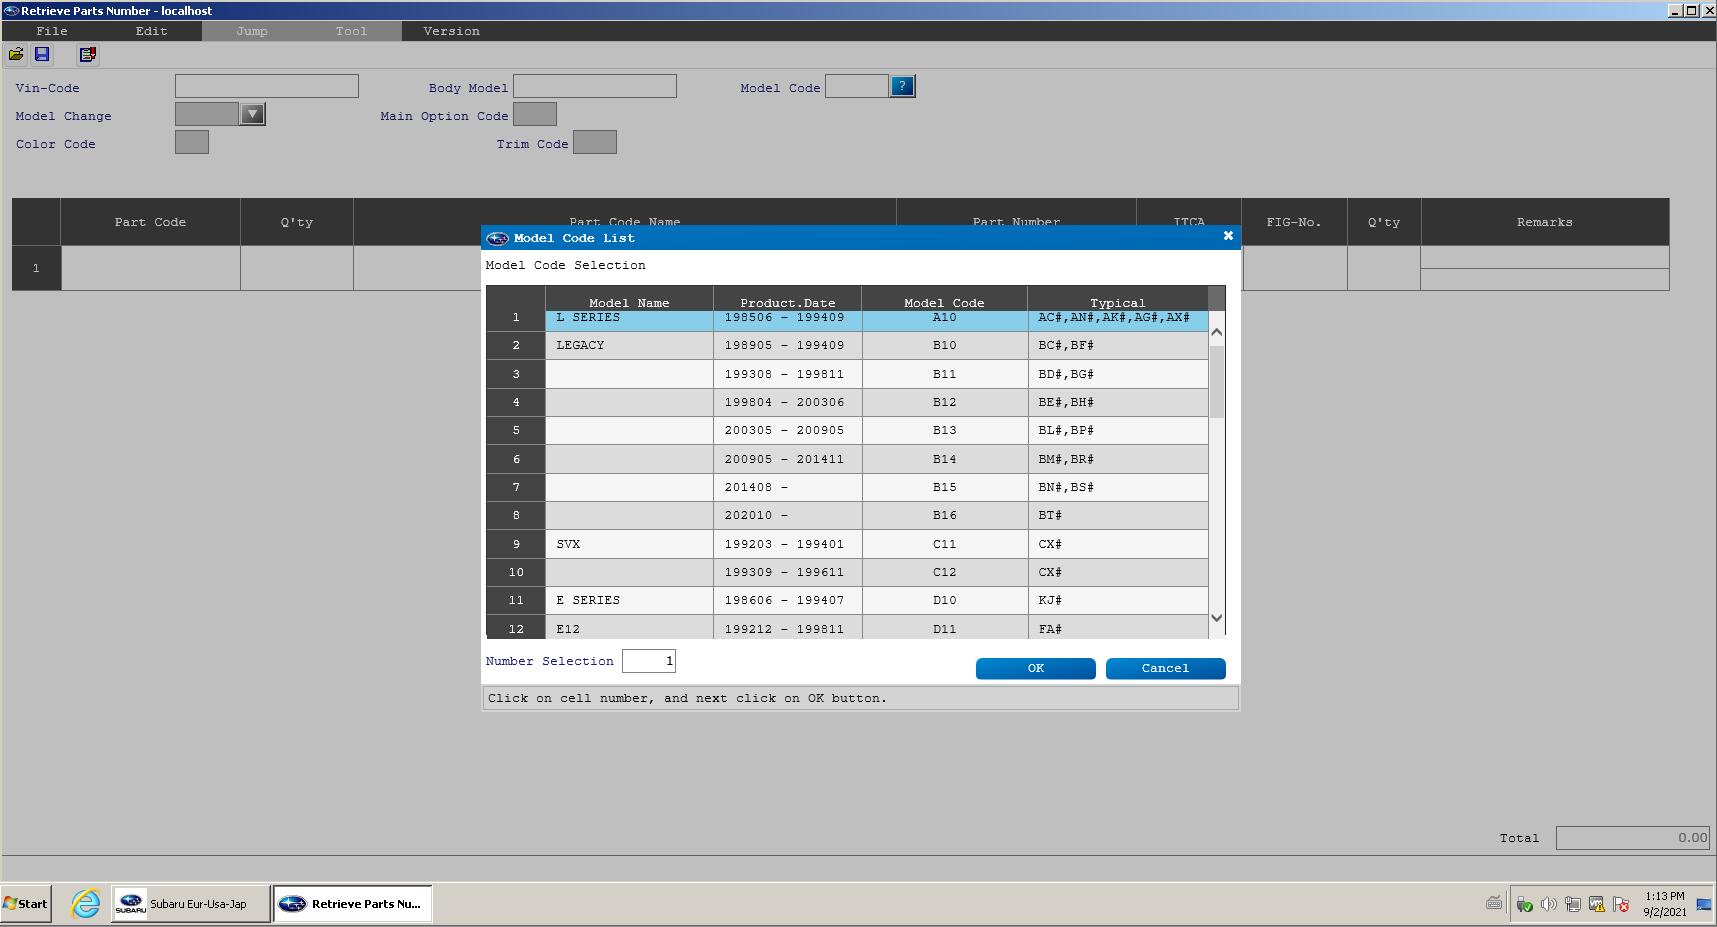
Task: Click the Typical column header
Action: 1118,299
